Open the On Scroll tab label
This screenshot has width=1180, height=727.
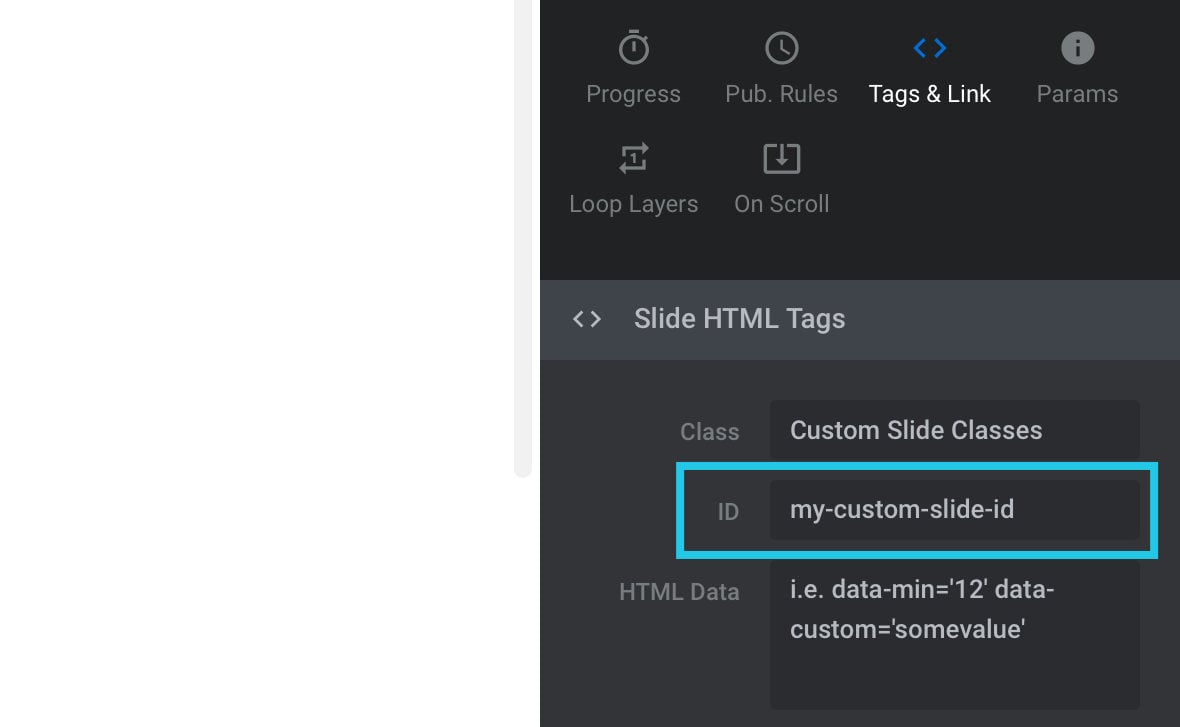coord(781,204)
